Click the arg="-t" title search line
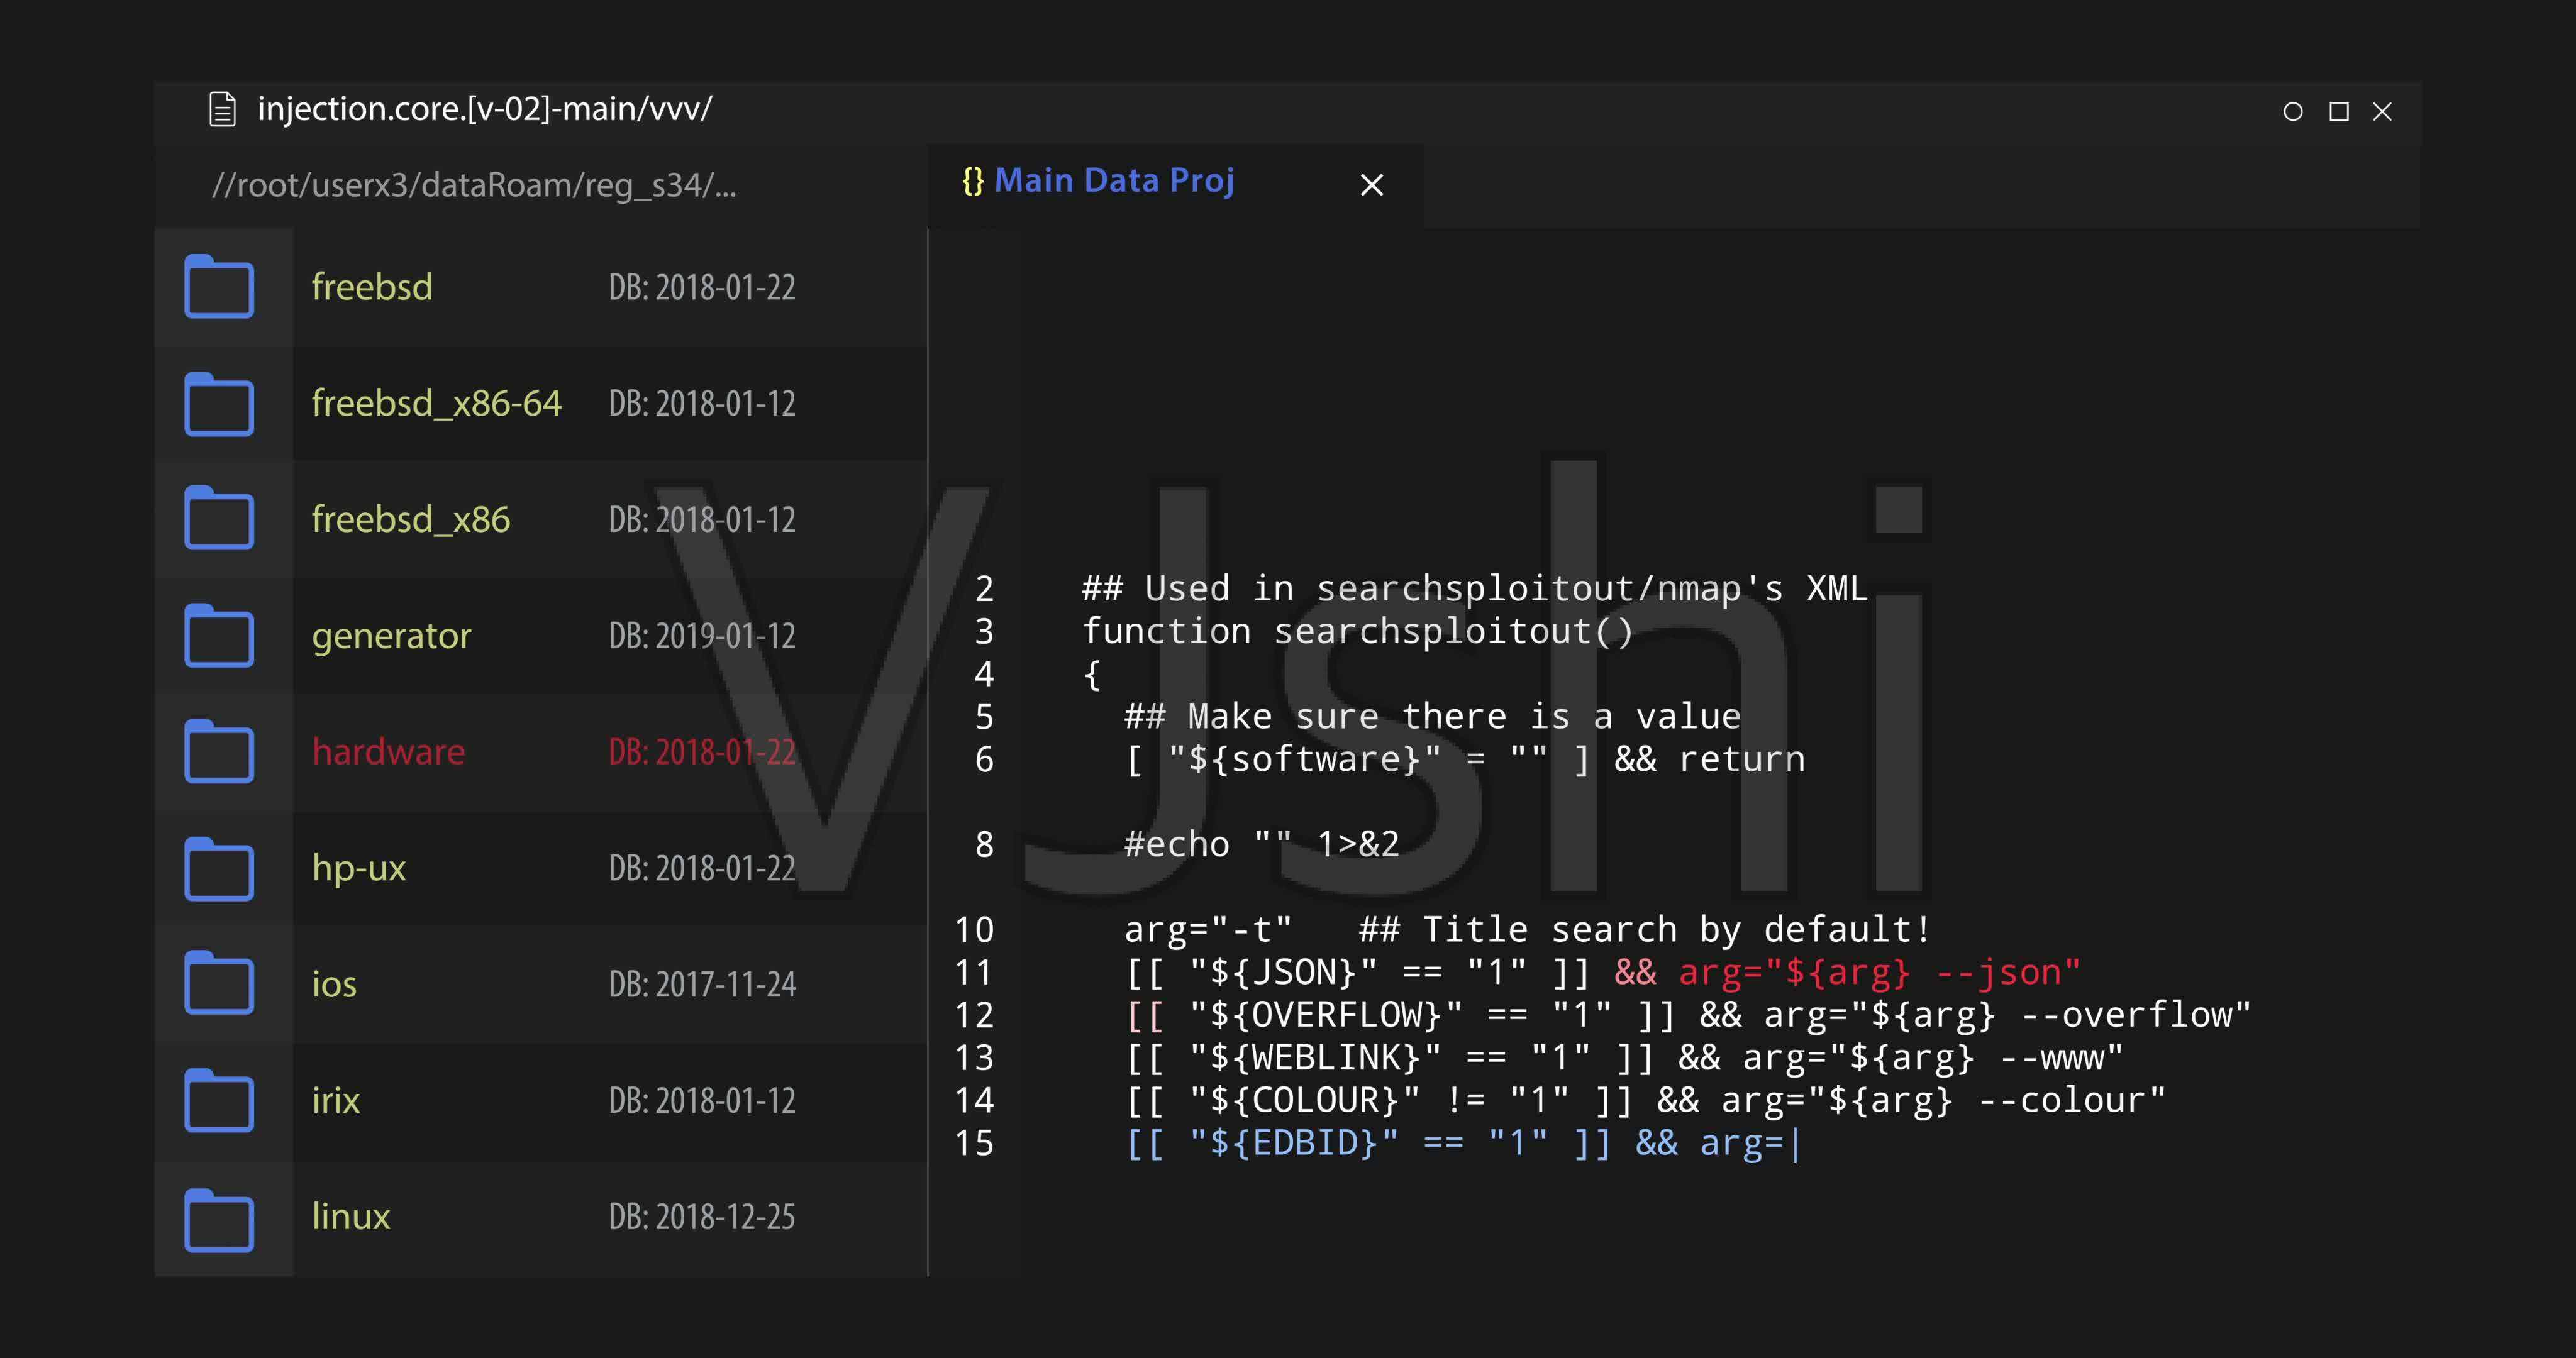The image size is (2576, 1358). pos(1528,930)
